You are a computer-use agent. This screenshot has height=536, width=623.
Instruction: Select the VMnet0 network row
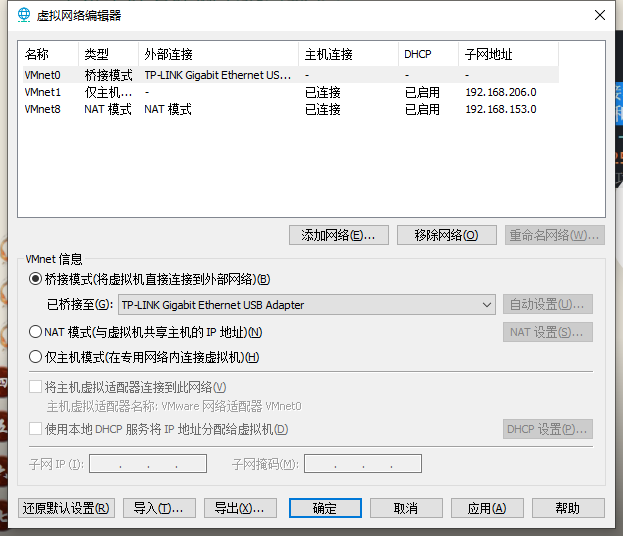click(x=291, y=75)
